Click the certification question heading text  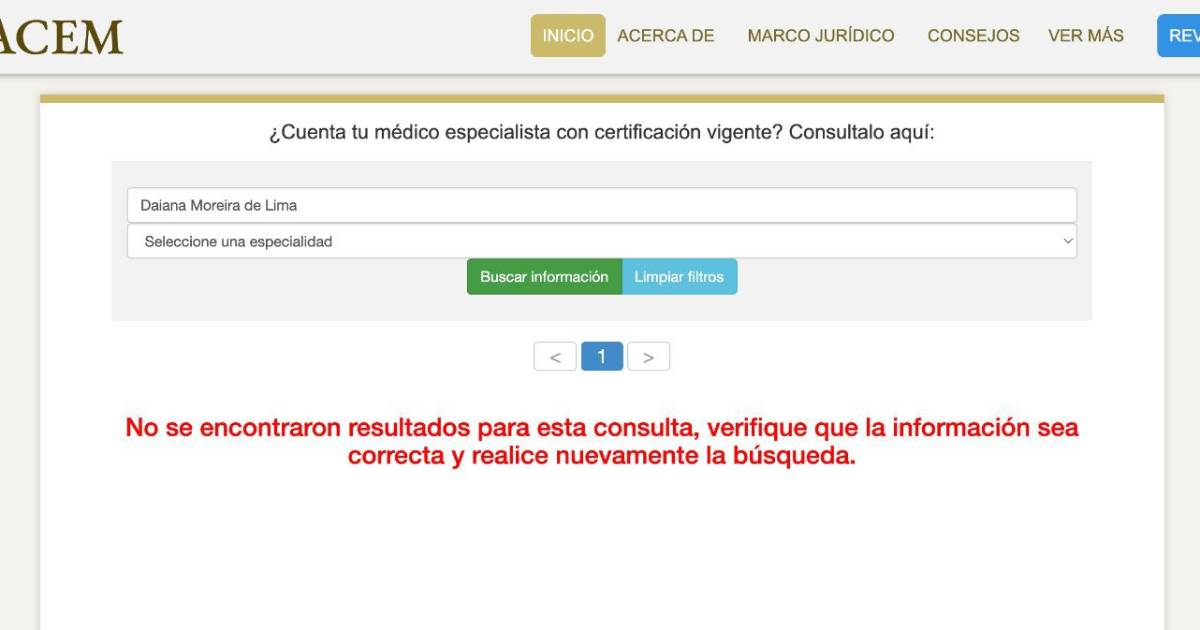tap(601, 133)
